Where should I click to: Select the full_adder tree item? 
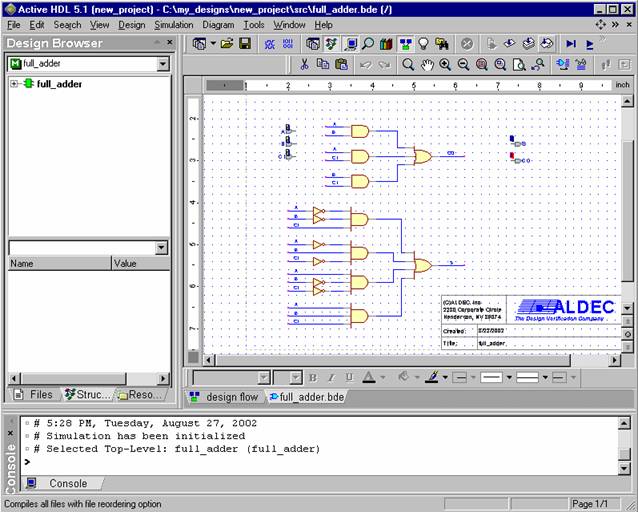click(59, 84)
